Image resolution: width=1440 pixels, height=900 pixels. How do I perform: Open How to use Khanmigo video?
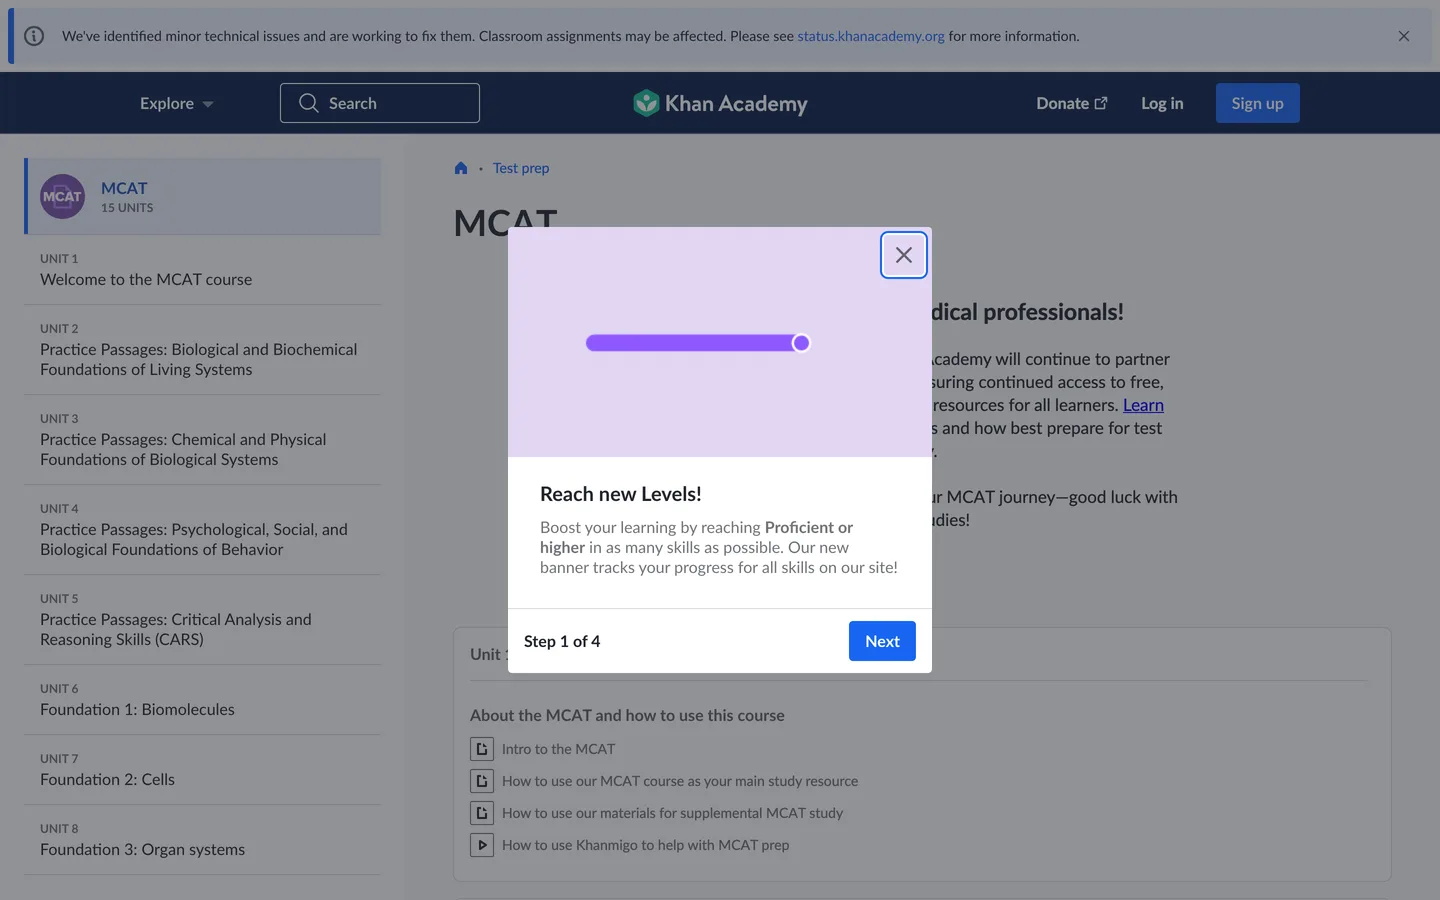[x=645, y=845]
